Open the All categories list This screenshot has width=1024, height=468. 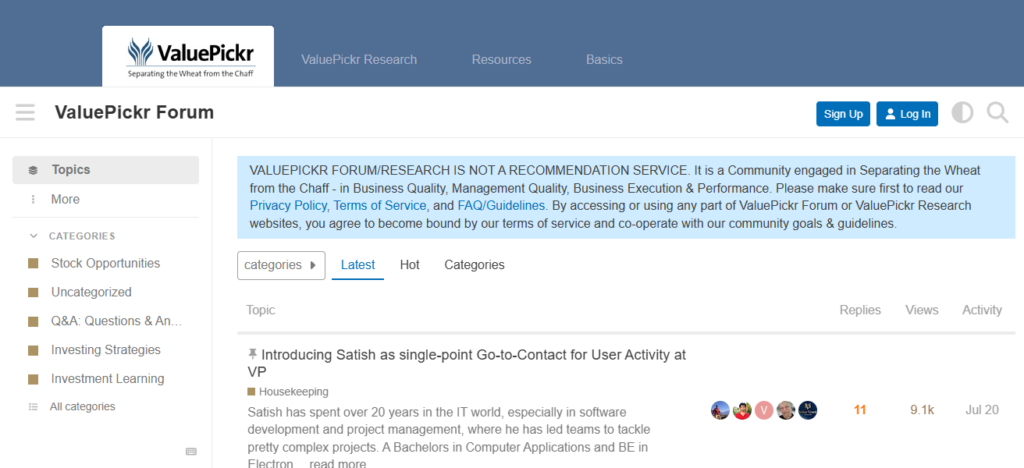coord(82,407)
